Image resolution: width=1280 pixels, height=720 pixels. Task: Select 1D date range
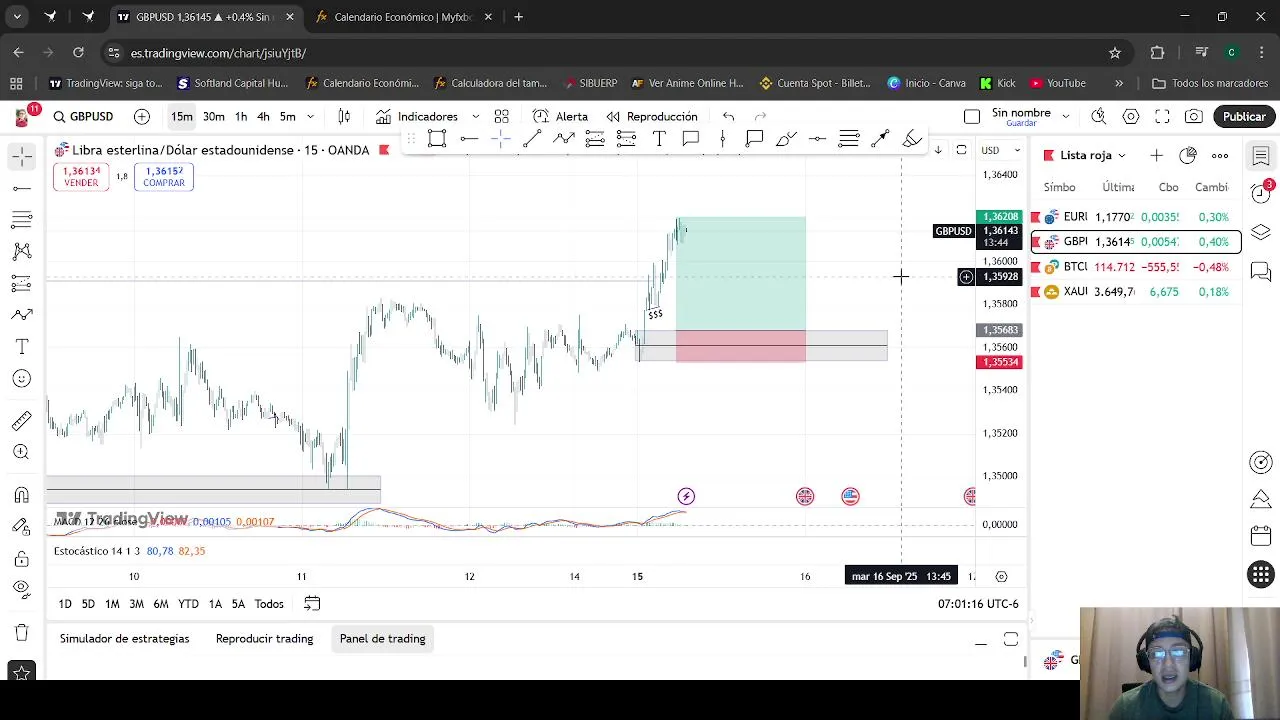(x=65, y=604)
